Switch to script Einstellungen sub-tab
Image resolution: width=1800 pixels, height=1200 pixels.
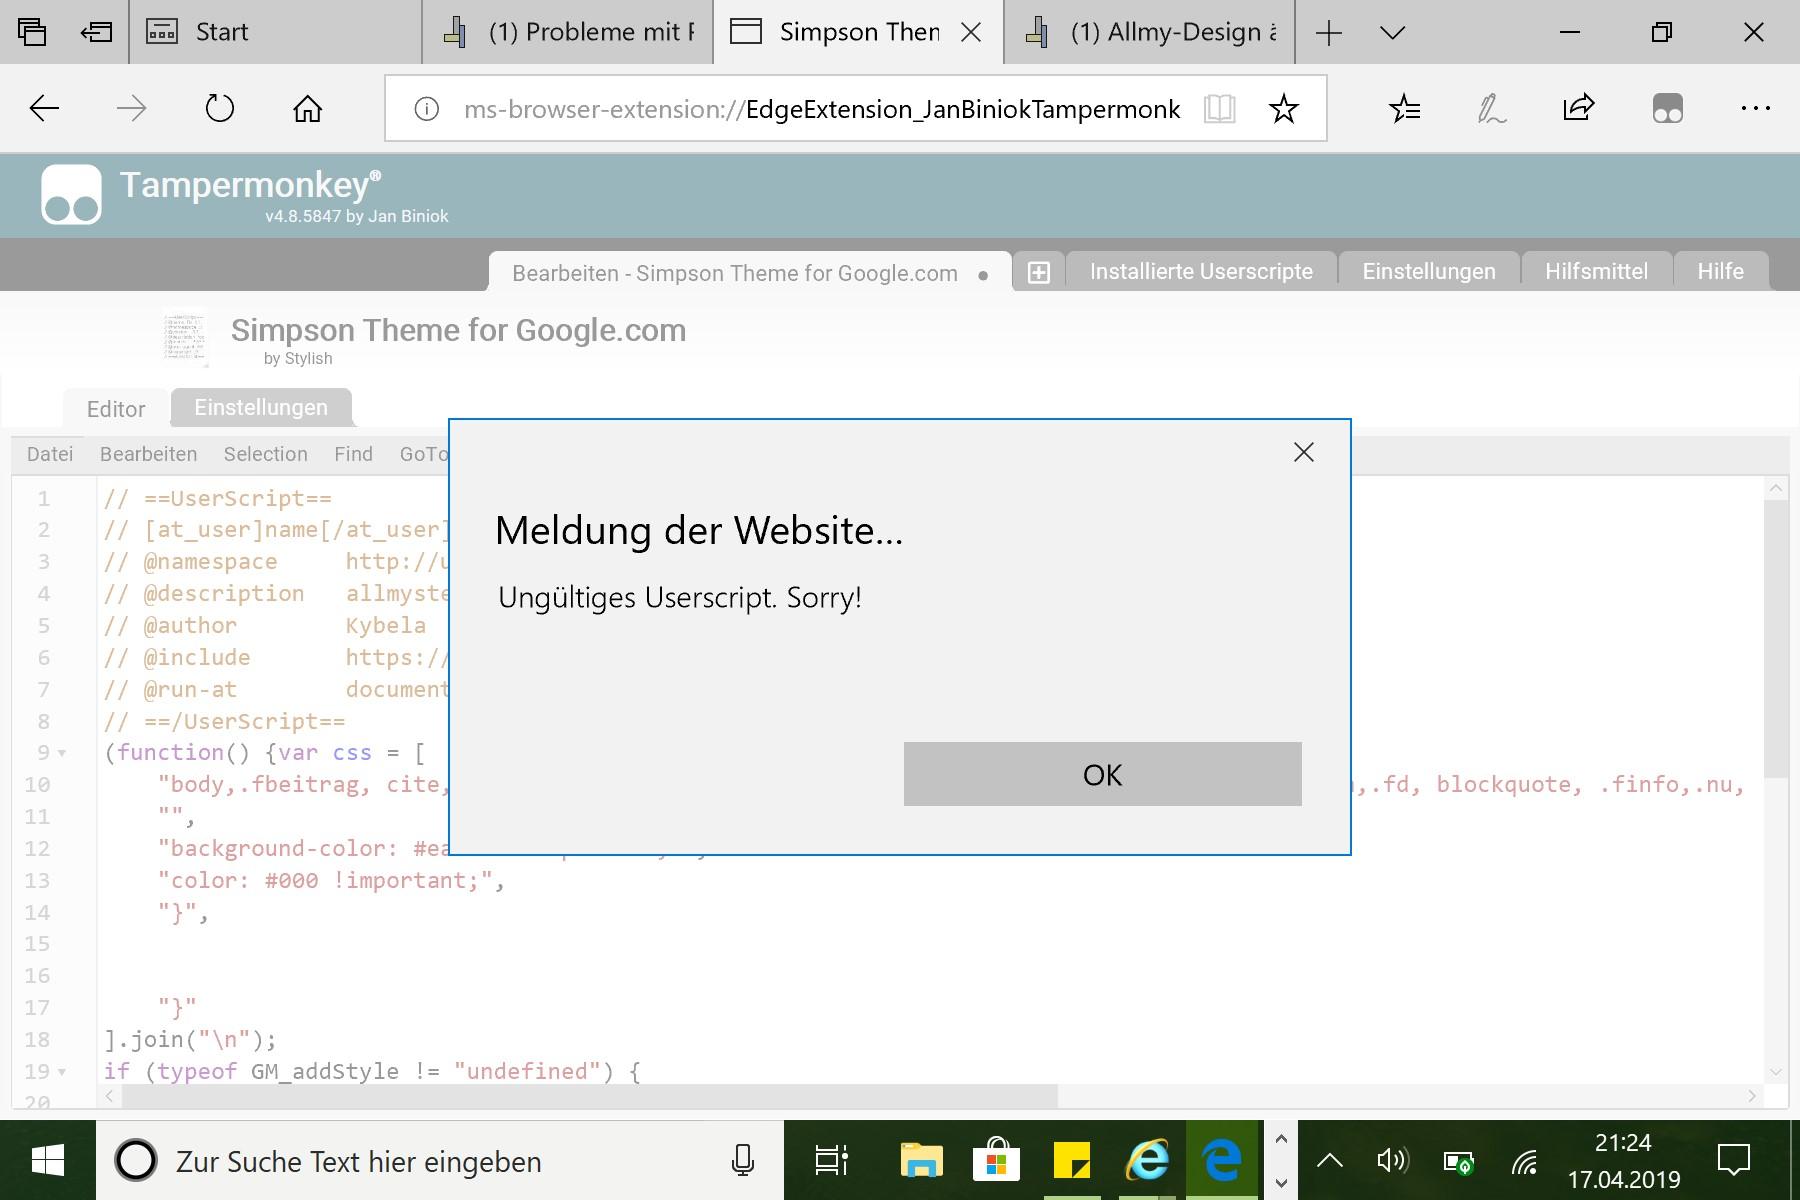261,407
